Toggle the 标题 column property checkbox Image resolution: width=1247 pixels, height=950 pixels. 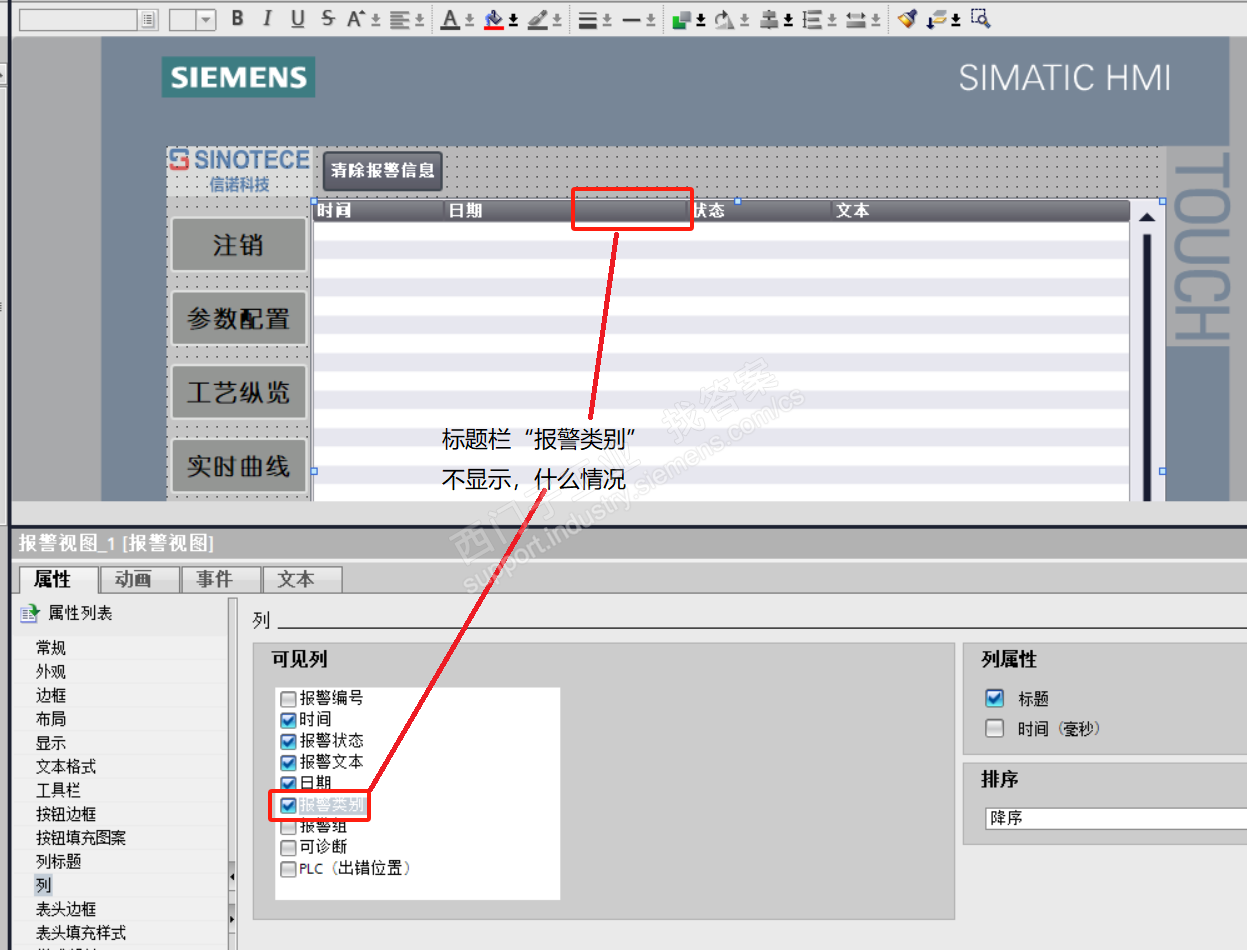(994, 699)
